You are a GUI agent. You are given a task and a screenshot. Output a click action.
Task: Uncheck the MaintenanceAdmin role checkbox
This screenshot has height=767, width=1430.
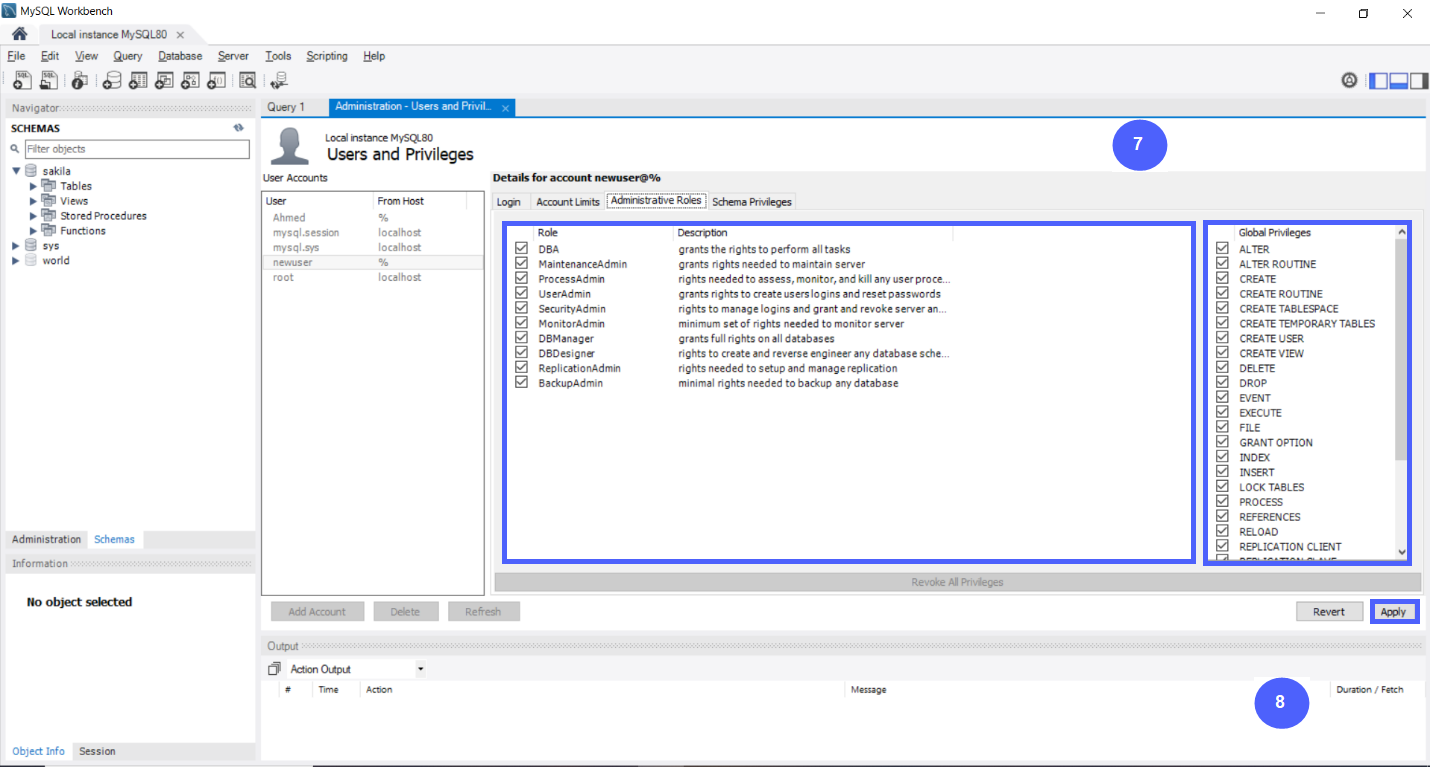coord(521,264)
